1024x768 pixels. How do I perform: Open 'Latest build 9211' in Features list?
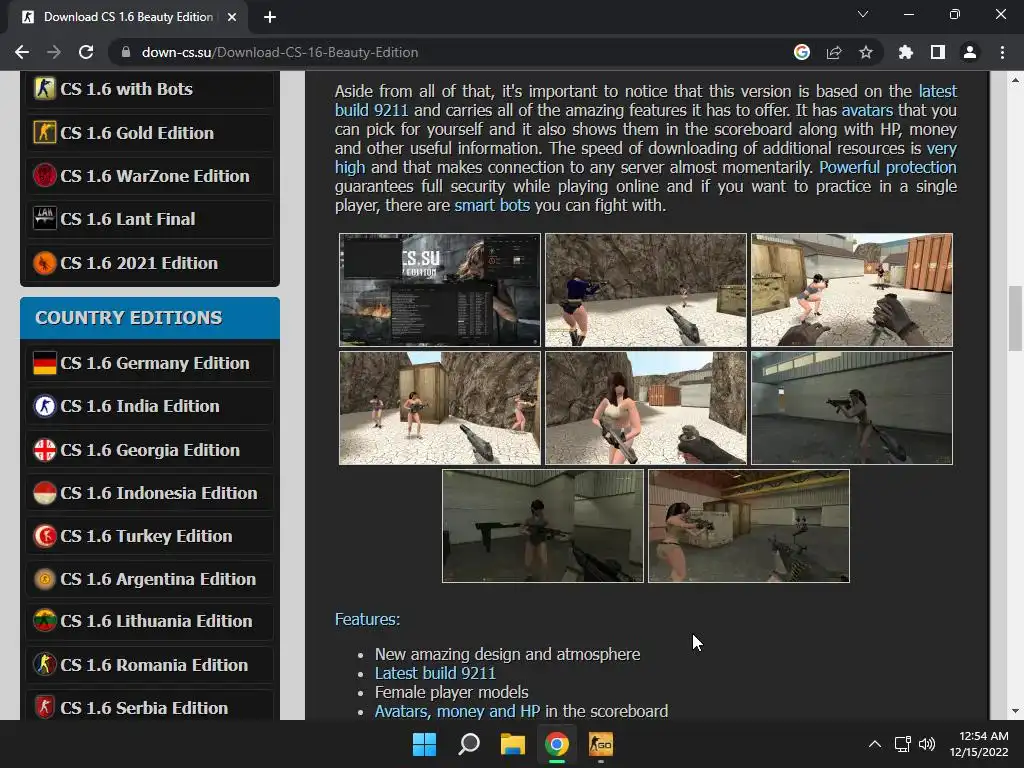pyautogui.click(x=435, y=673)
